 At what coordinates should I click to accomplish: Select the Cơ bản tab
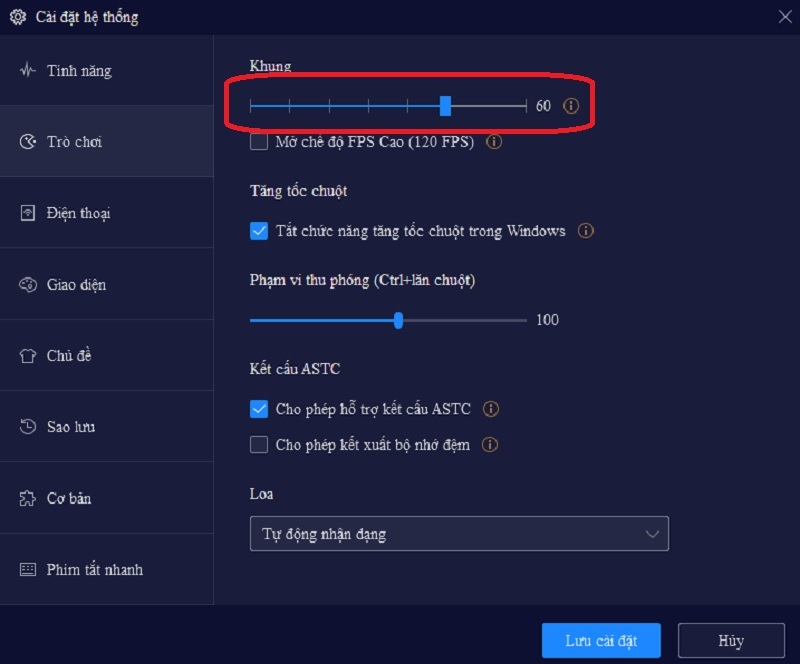(x=107, y=498)
